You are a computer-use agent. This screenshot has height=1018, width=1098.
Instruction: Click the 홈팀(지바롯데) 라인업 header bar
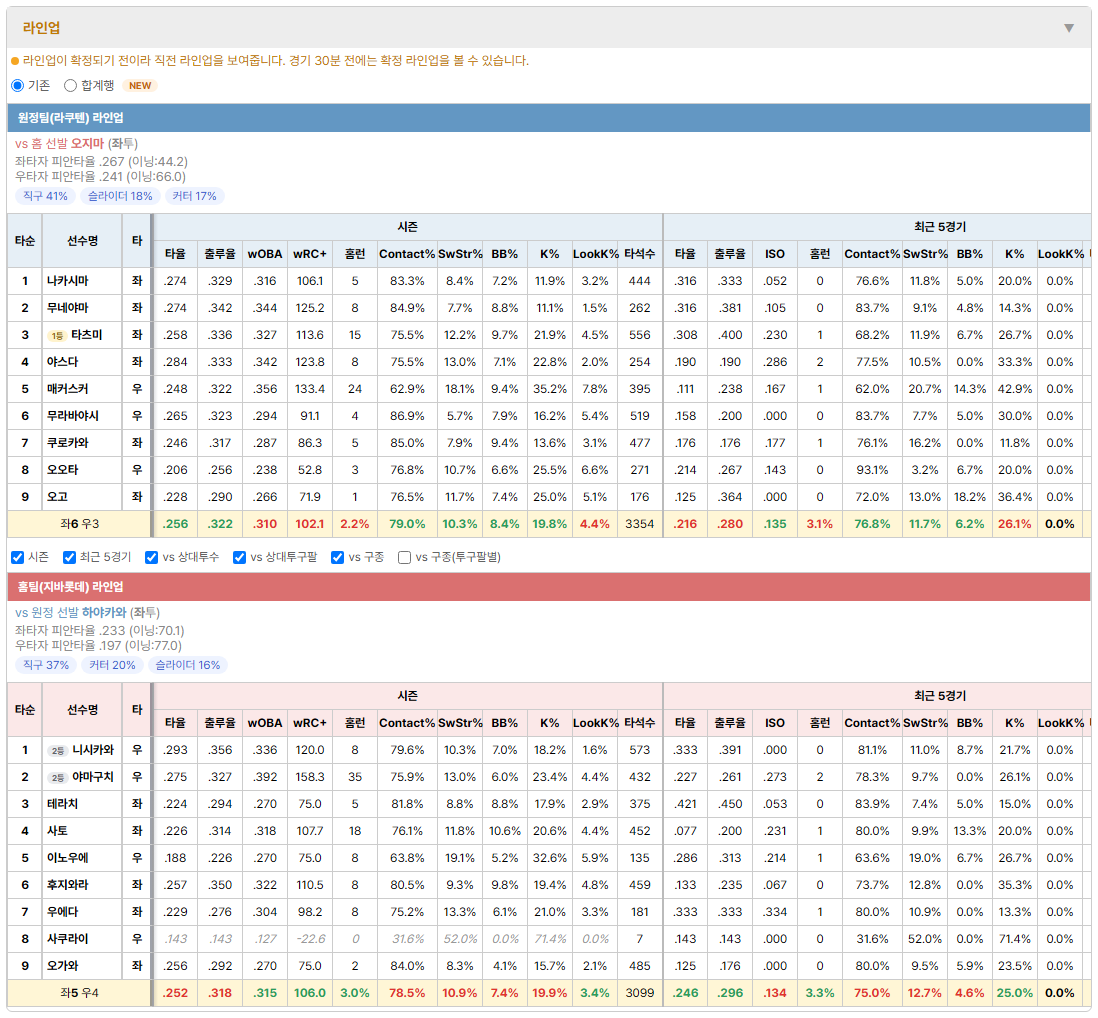[549, 587]
